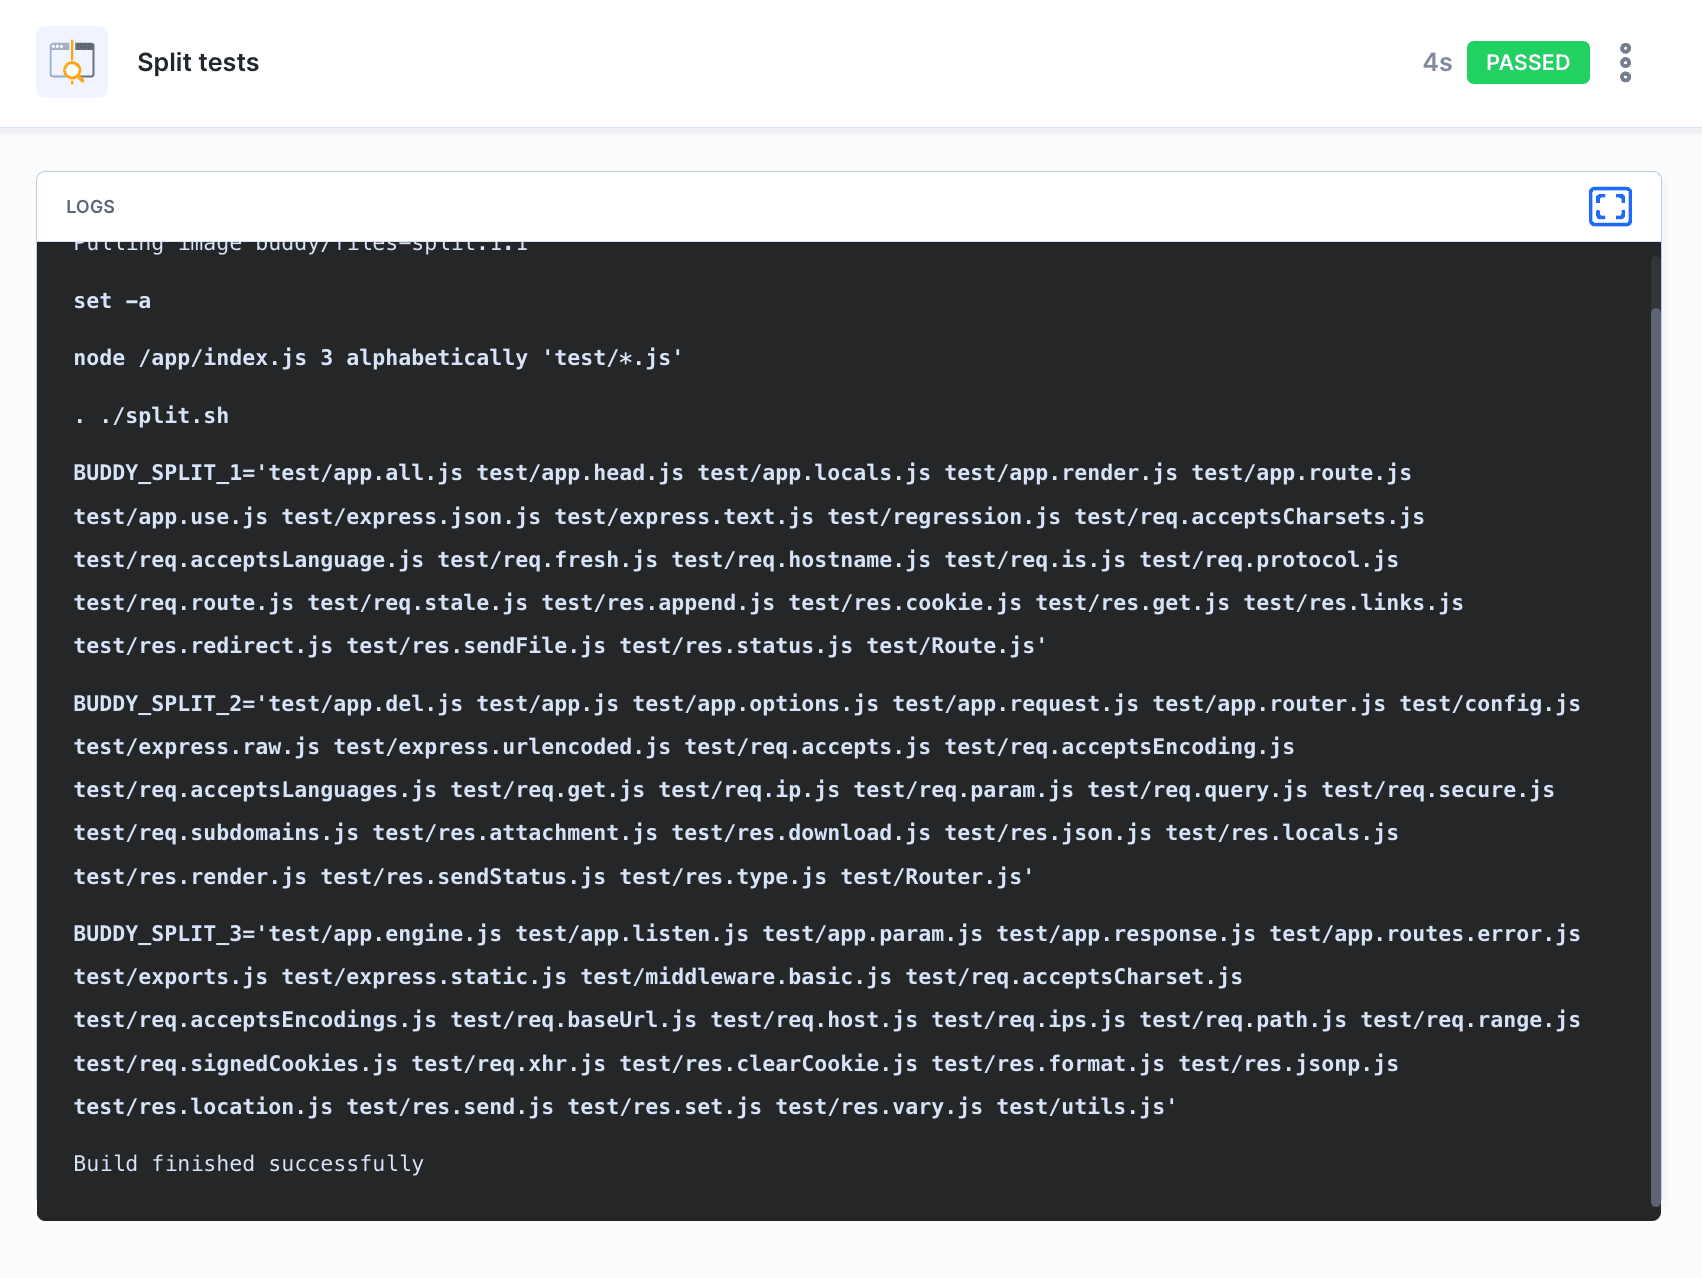
Task: Click the split.sh command line
Action: pyautogui.click(x=150, y=414)
